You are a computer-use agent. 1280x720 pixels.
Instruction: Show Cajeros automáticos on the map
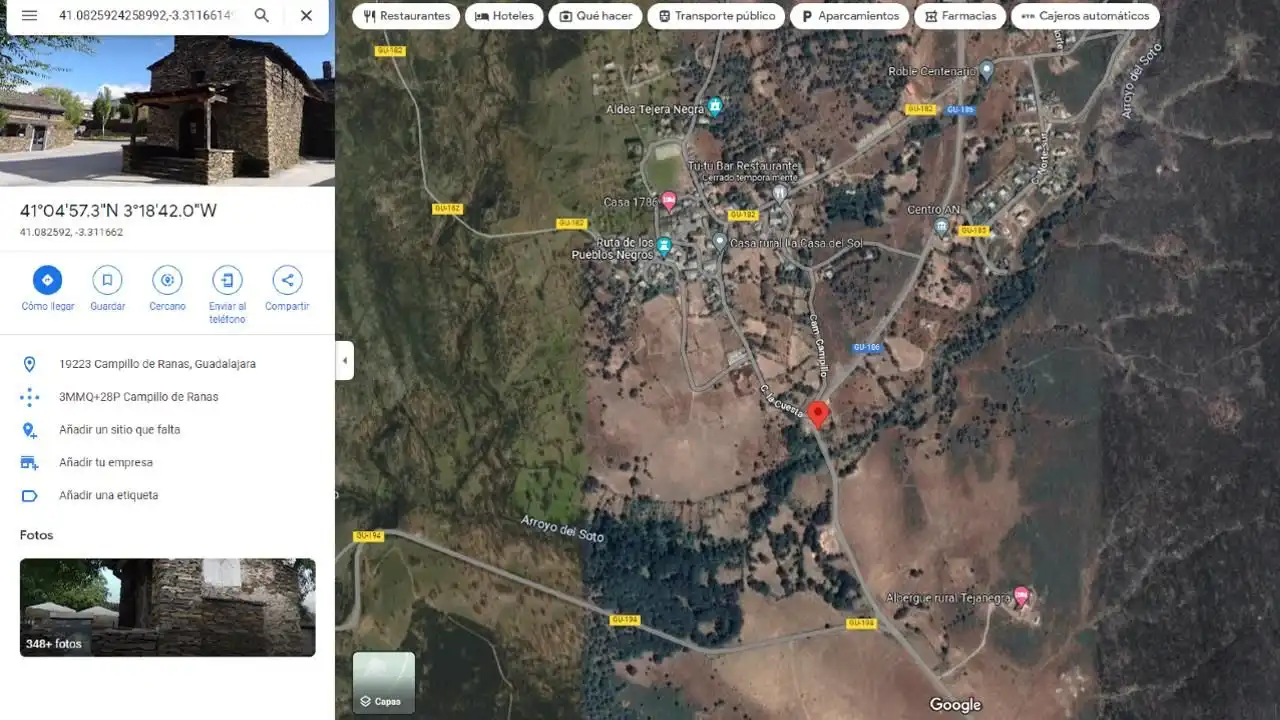(1085, 16)
